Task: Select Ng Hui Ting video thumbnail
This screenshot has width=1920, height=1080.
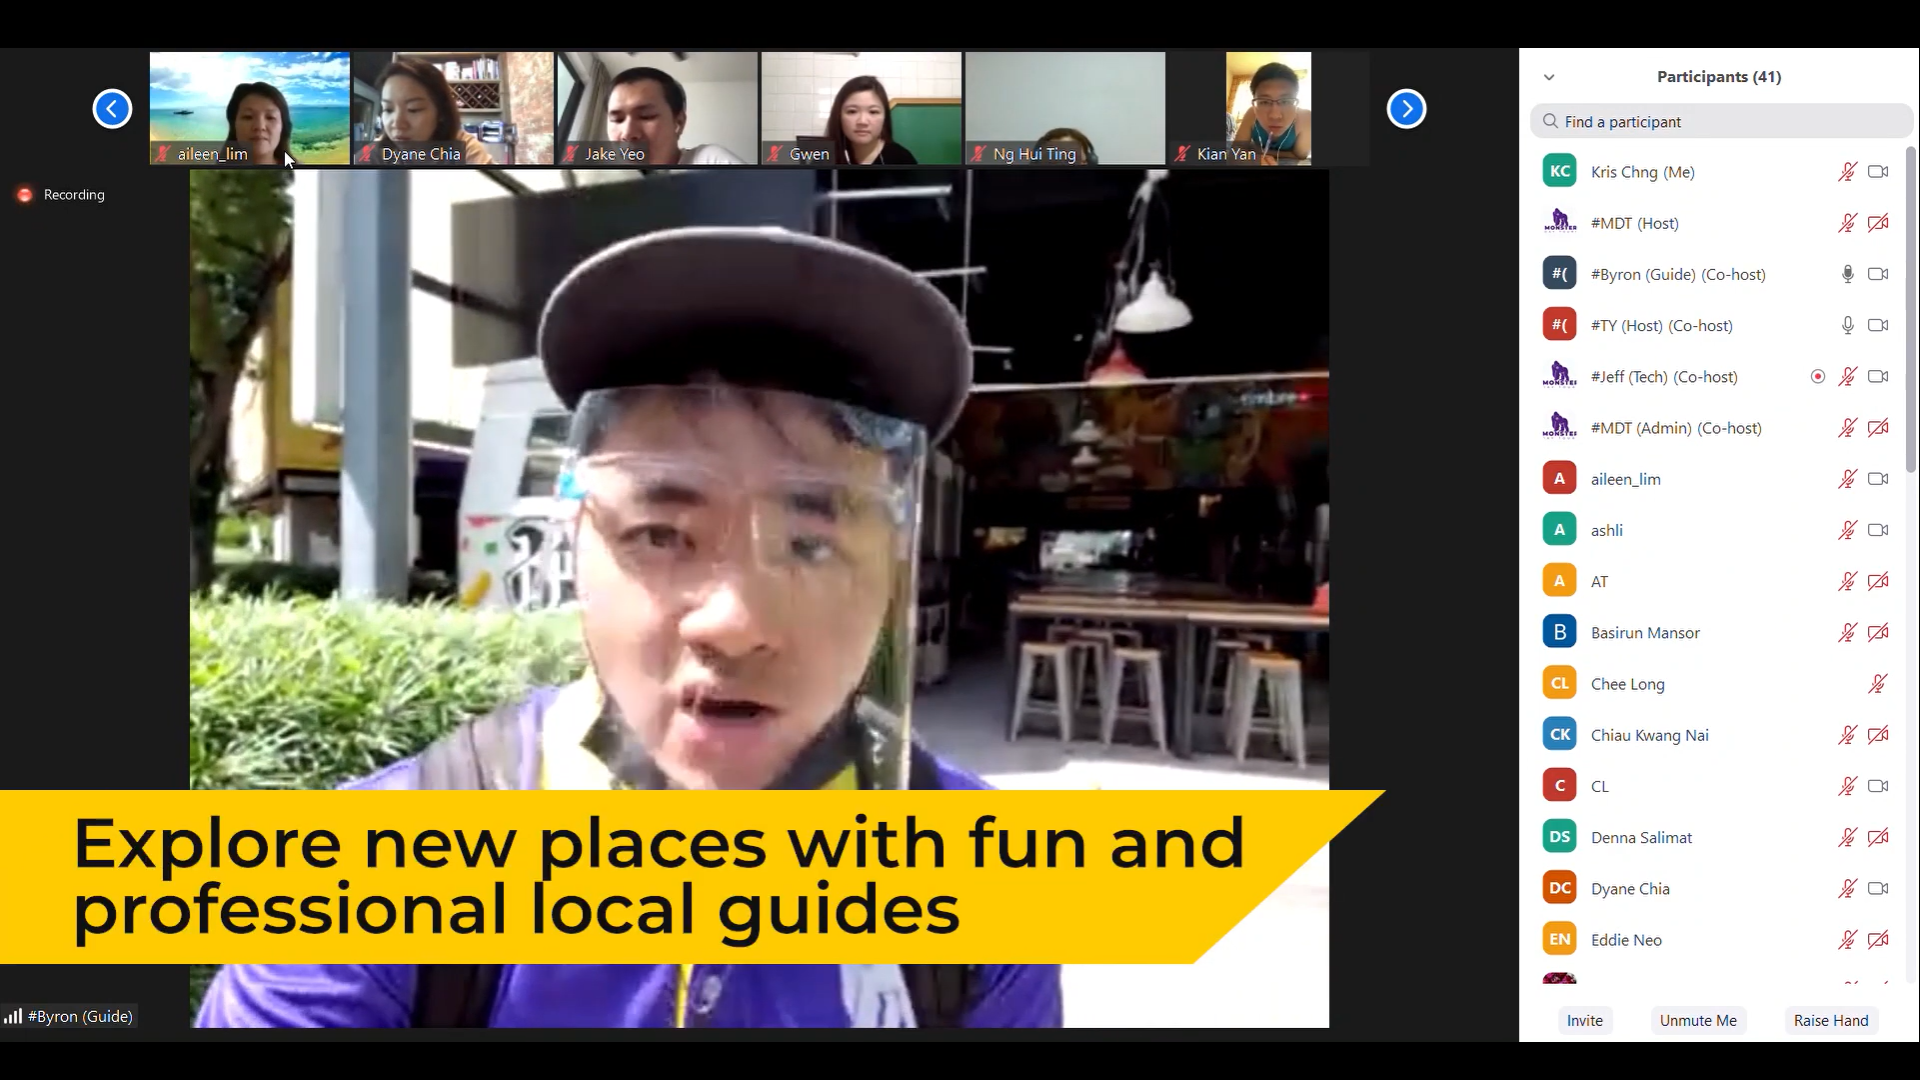Action: (x=1066, y=108)
